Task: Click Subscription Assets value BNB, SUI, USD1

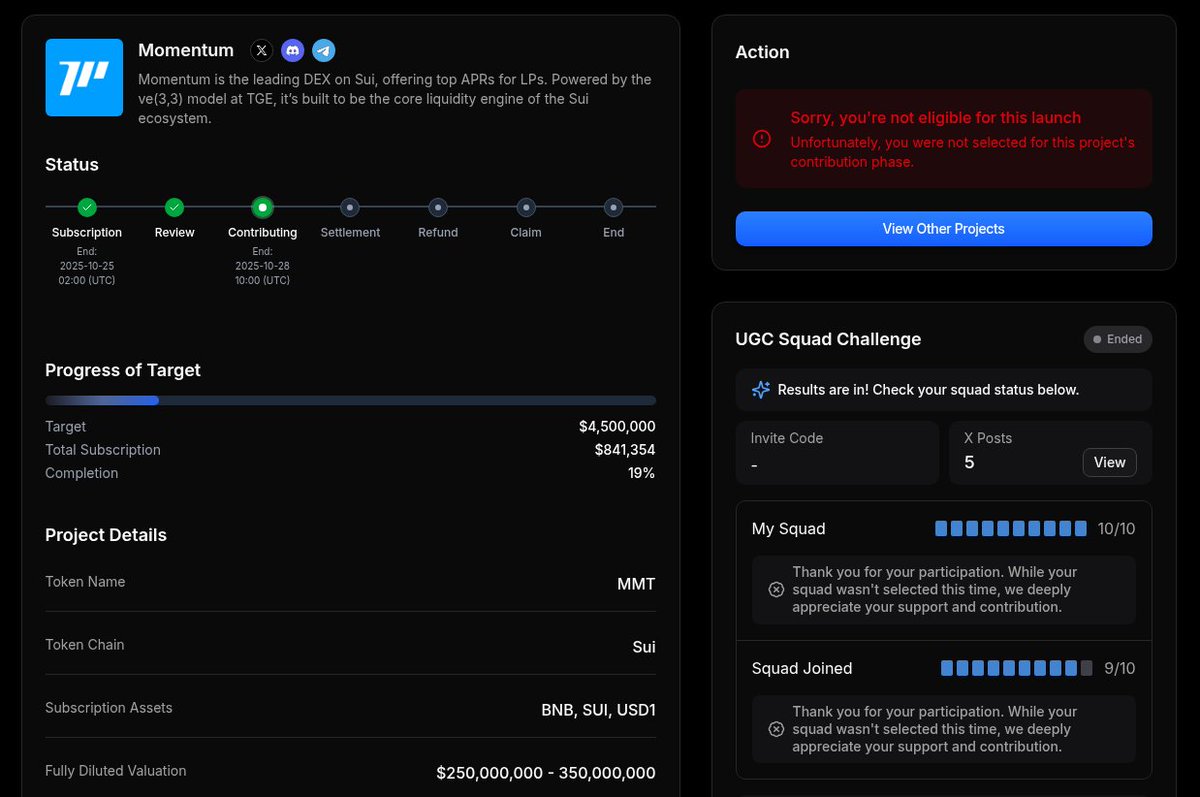Action: pos(598,710)
